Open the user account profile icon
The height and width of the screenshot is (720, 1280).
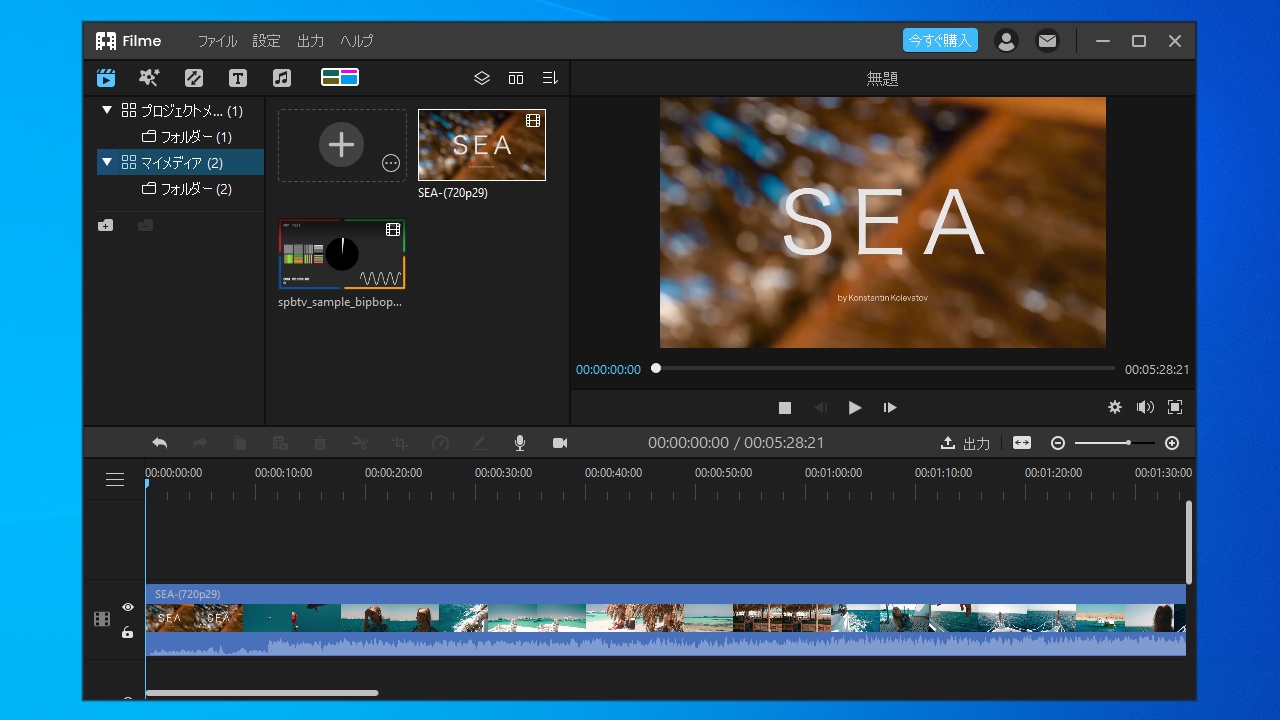(x=1006, y=41)
